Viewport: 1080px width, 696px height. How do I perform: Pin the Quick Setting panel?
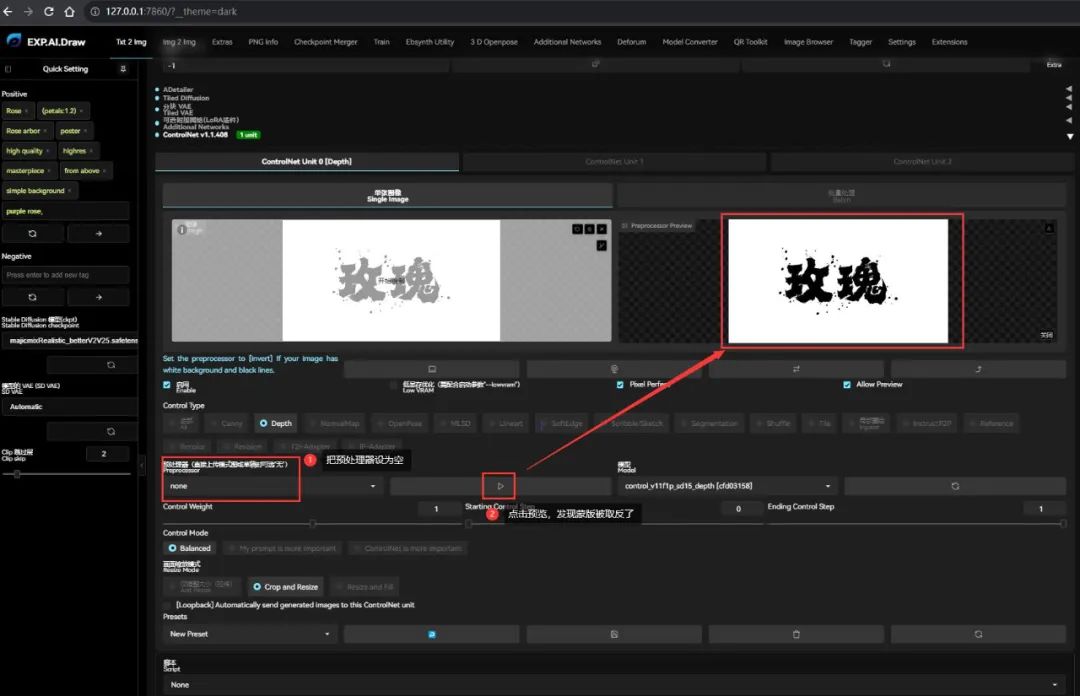123,69
